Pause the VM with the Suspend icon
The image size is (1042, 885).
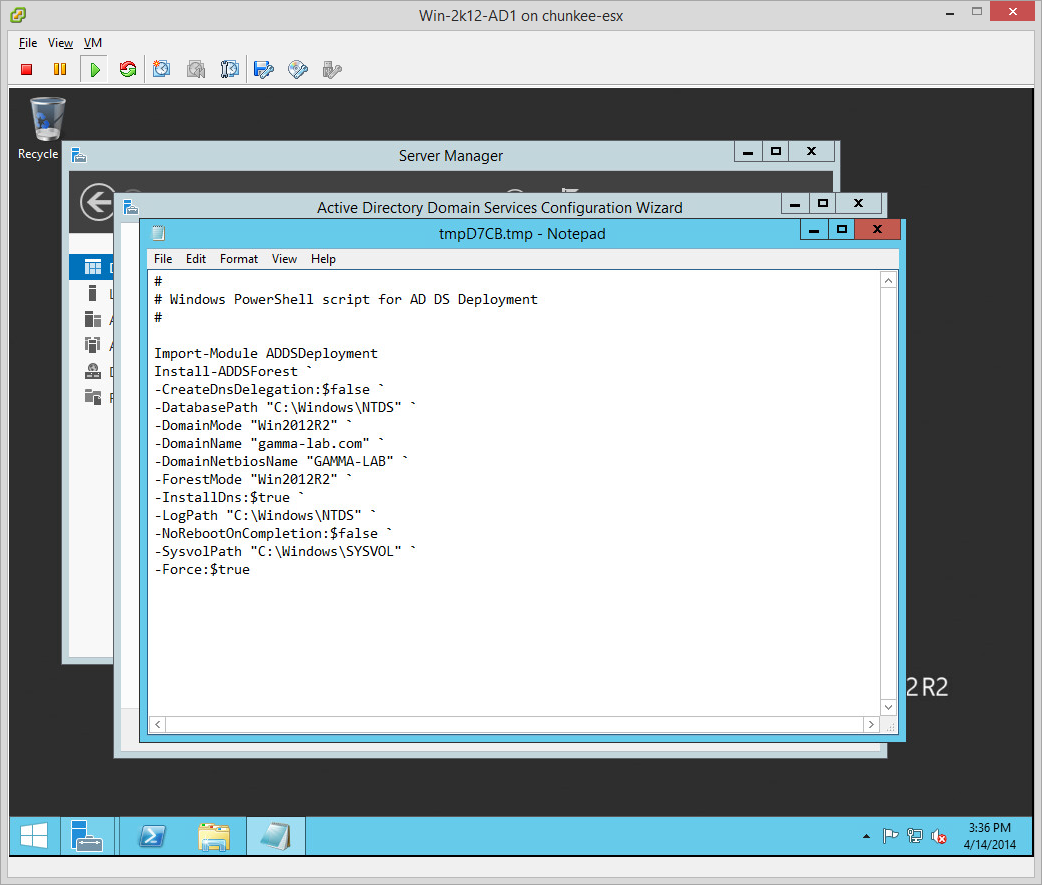[x=60, y=69]
